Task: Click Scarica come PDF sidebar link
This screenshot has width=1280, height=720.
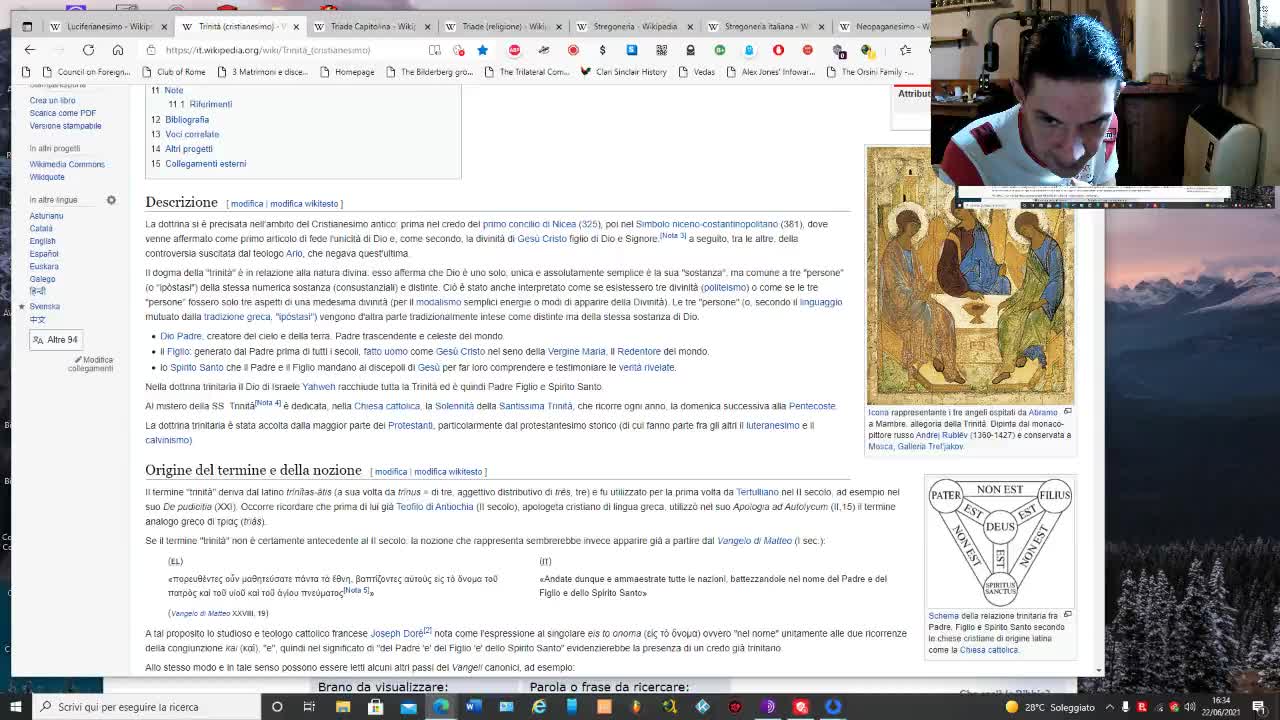Action: coord(63,113)
